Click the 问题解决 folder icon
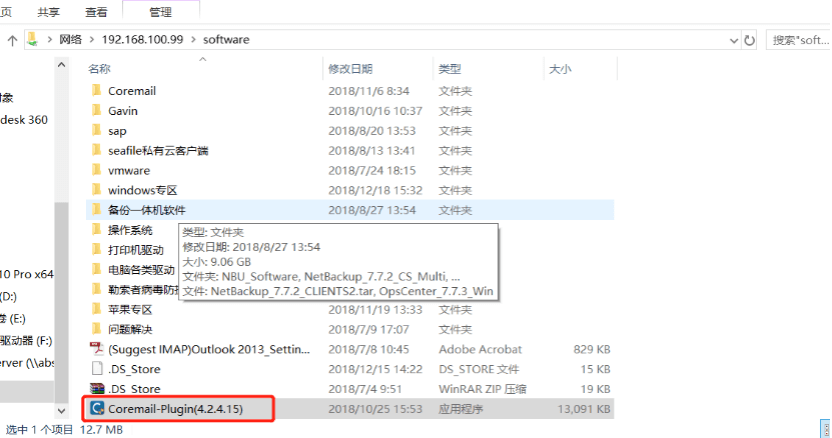Screen dimensions: 832x438 [97, 329]
